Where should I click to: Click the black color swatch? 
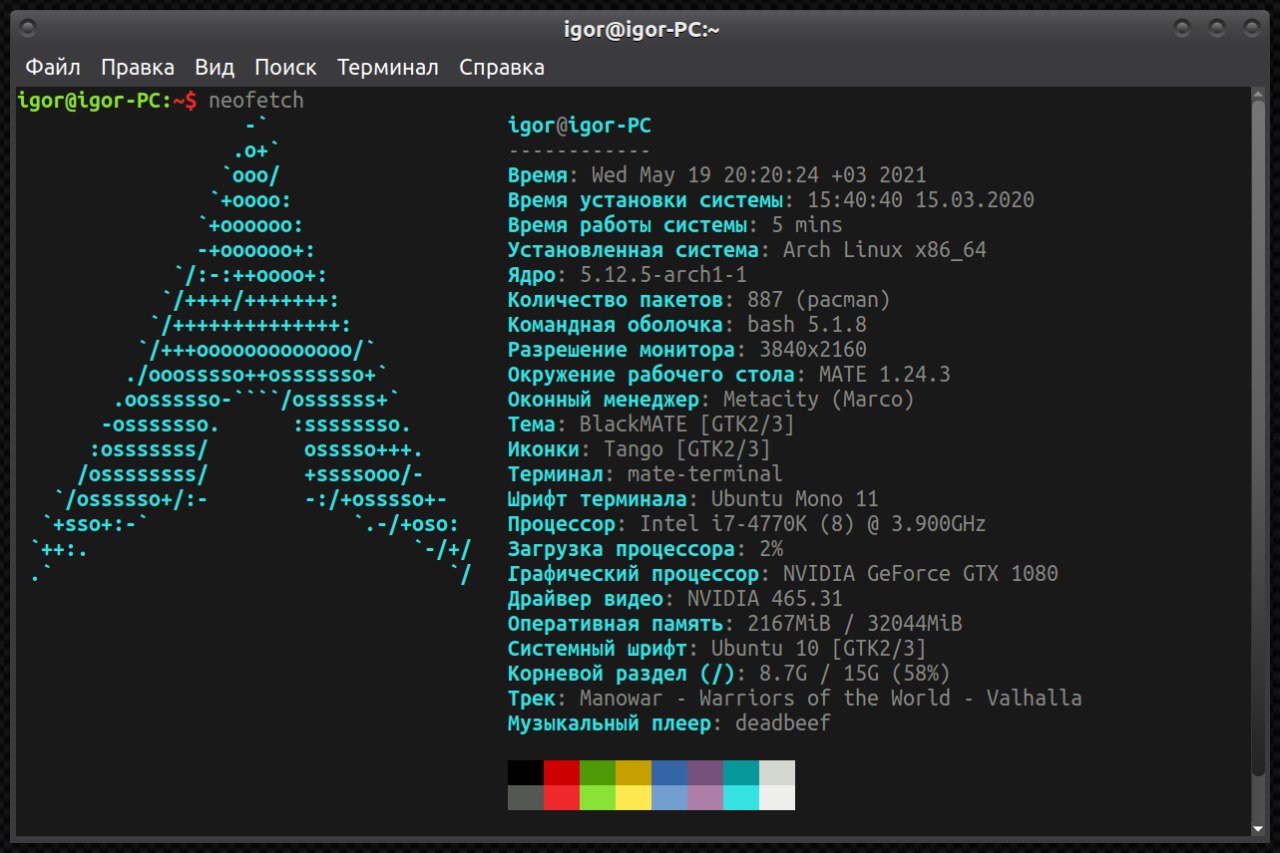coord(526,772)
